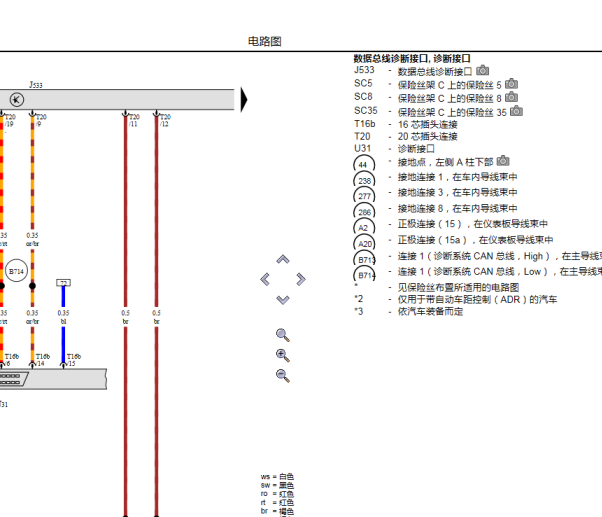Pan the diagram up with the up arrow
Image resolution: width=602 pixels, height=517 pixels.
click(283, 259)
